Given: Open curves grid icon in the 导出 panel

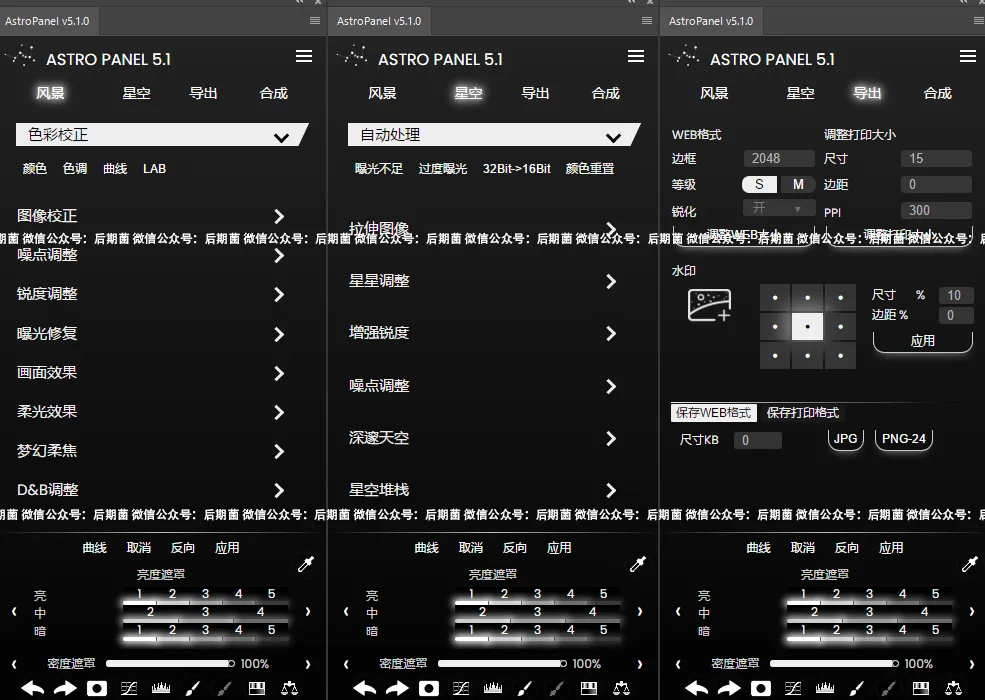Looking at the screenshot, I should click(x=793, y=688).
